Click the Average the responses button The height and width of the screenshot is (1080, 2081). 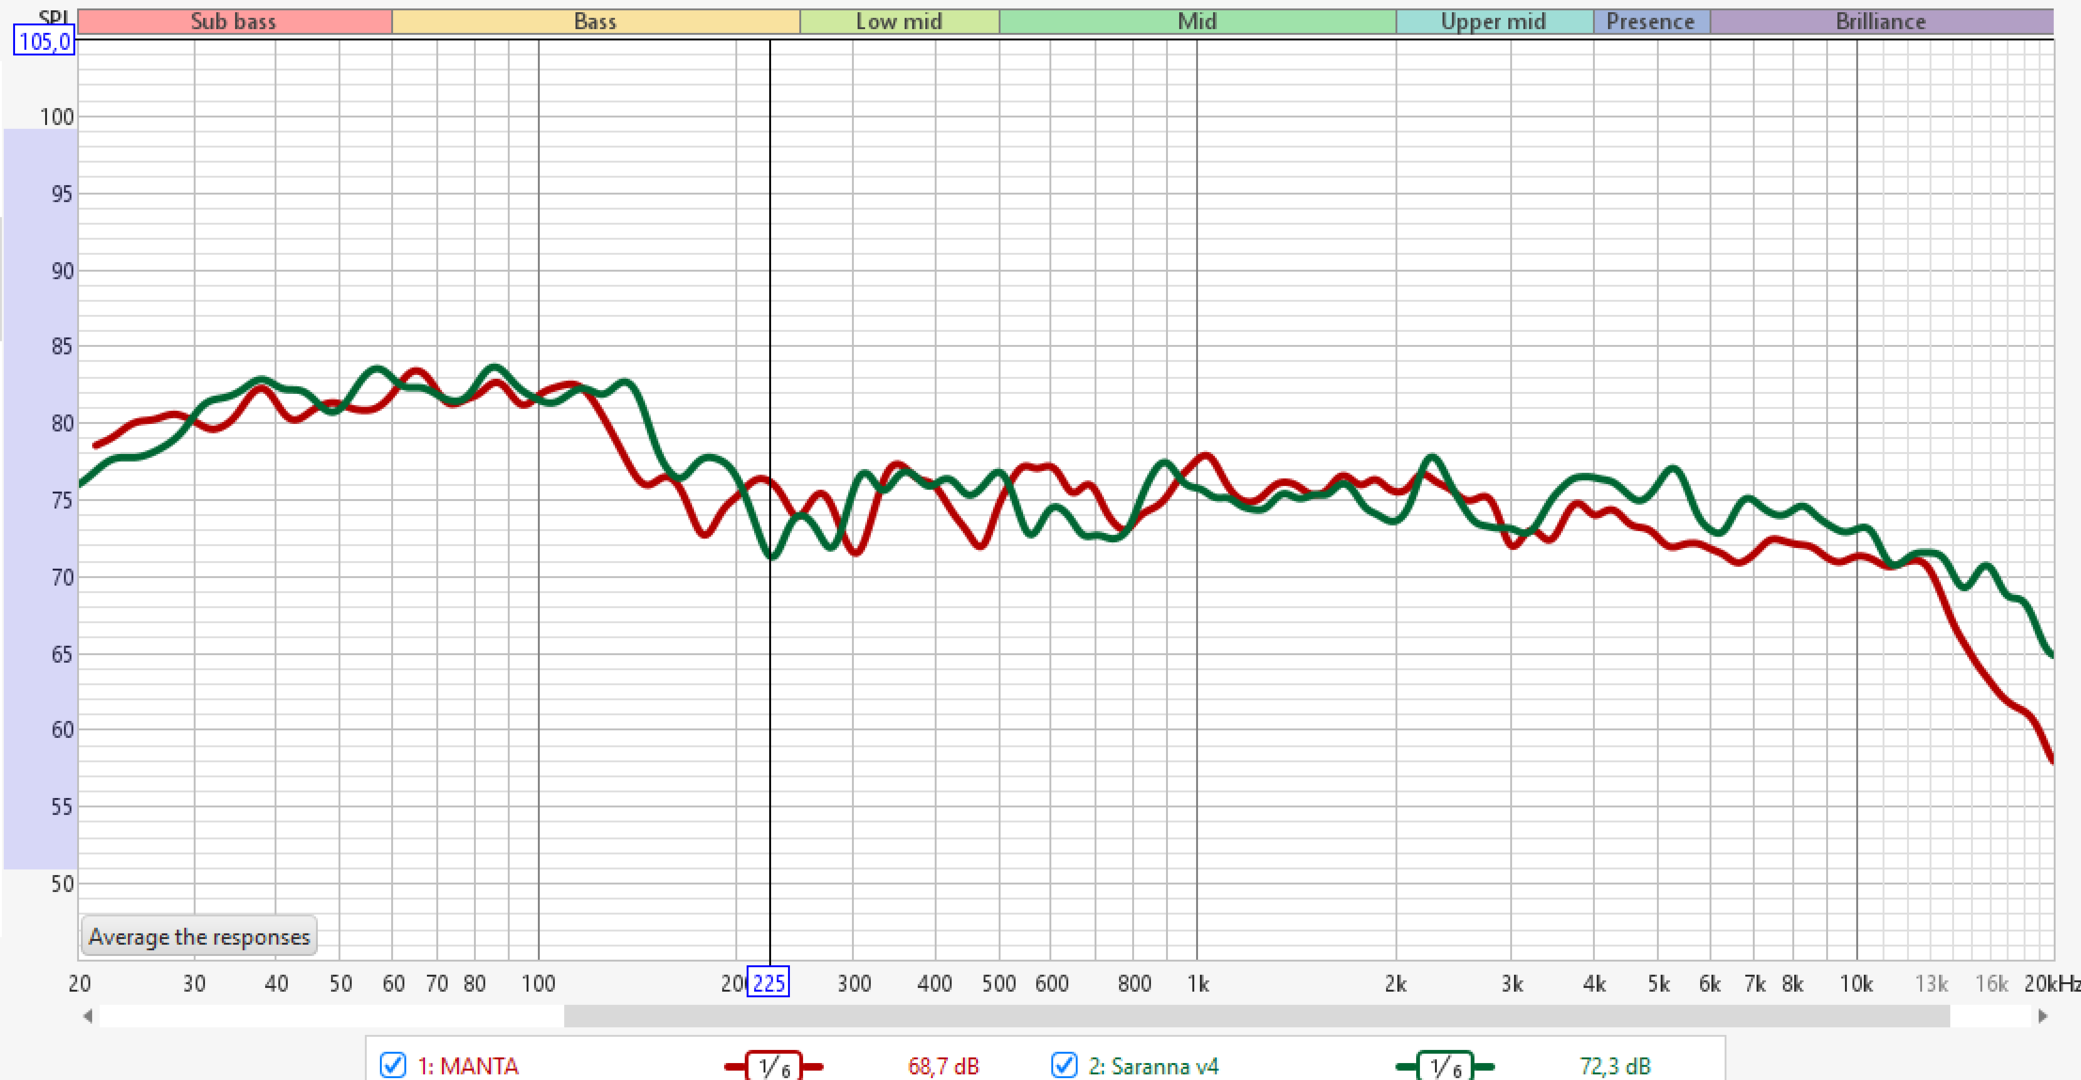[199, 937]
